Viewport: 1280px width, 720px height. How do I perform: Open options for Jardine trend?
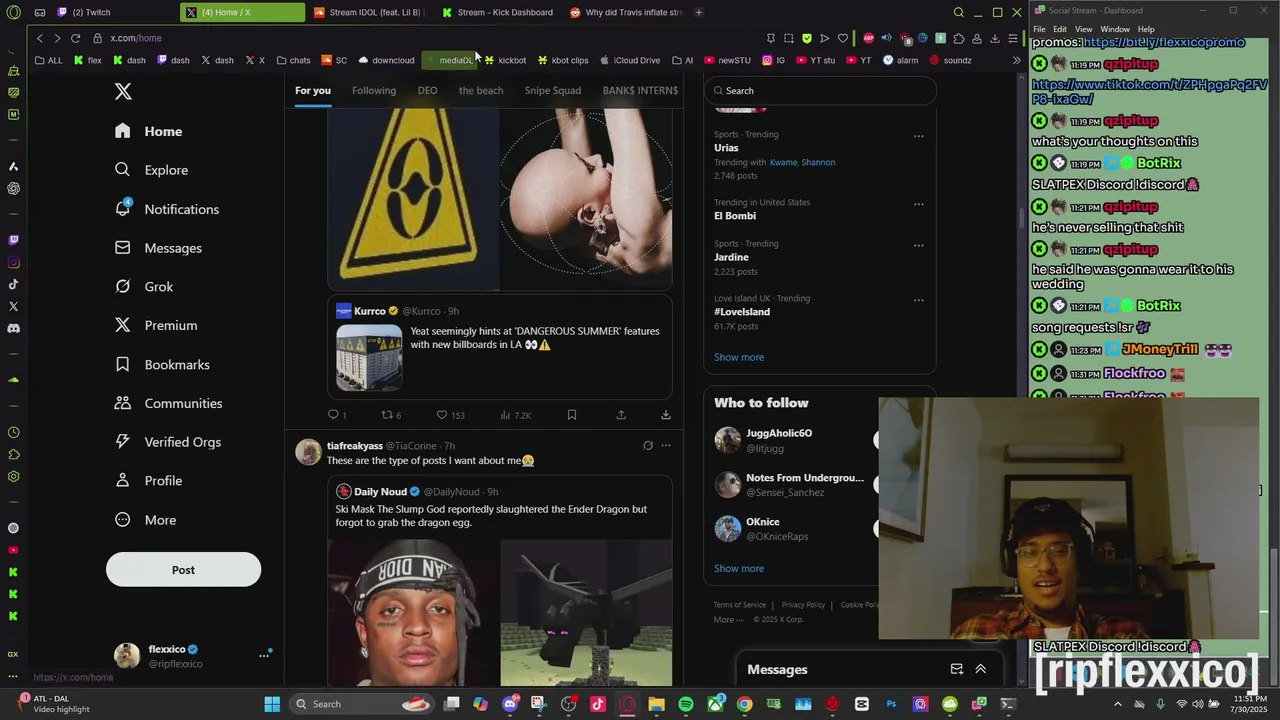918,245
